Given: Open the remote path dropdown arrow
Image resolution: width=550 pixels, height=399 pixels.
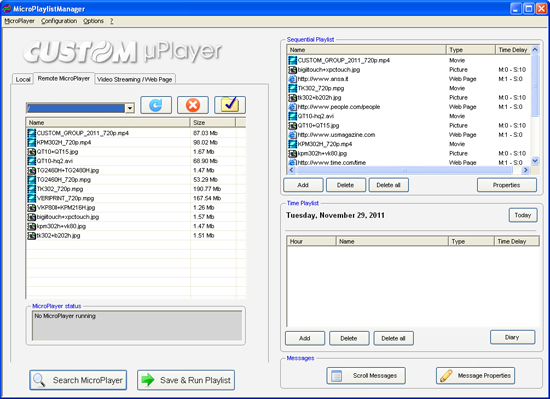Looking at the screenshot, I should click(x=130, y=108).
